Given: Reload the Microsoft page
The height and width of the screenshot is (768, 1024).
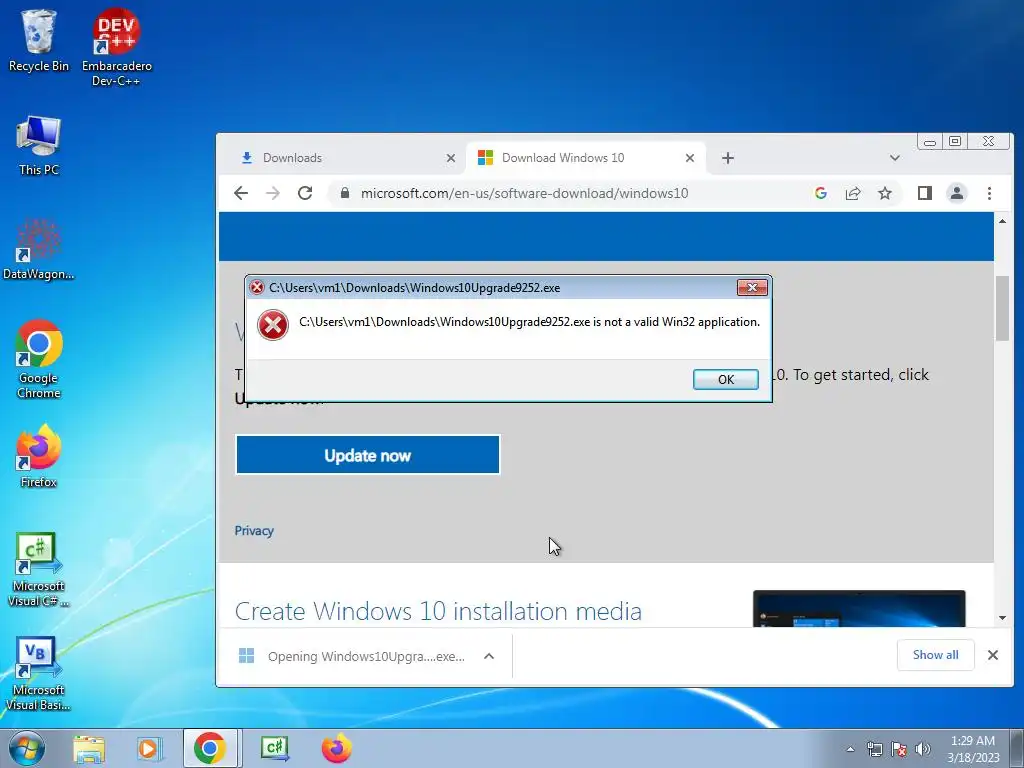Looking at the screenshot, I should tap(305, 193).
